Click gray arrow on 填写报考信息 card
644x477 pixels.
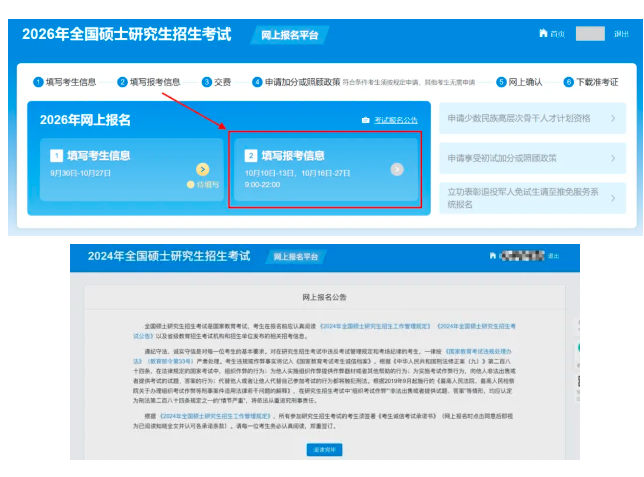(x=397, y=169)
